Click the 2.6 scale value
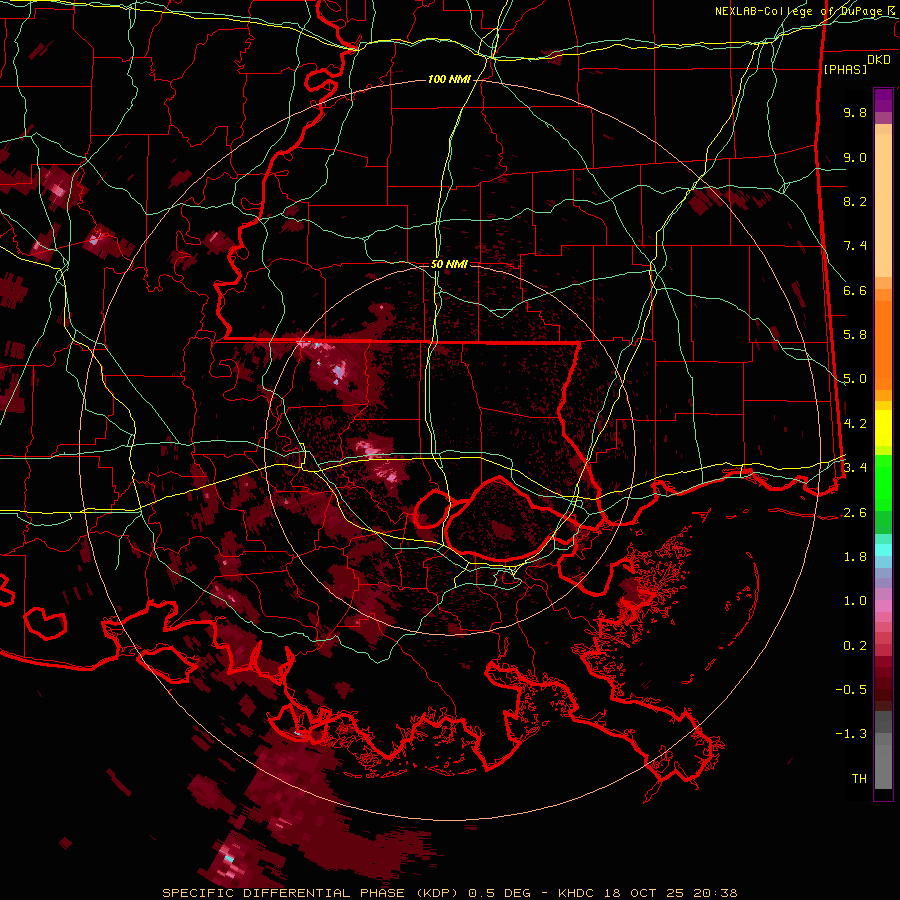 coord(855,513)
